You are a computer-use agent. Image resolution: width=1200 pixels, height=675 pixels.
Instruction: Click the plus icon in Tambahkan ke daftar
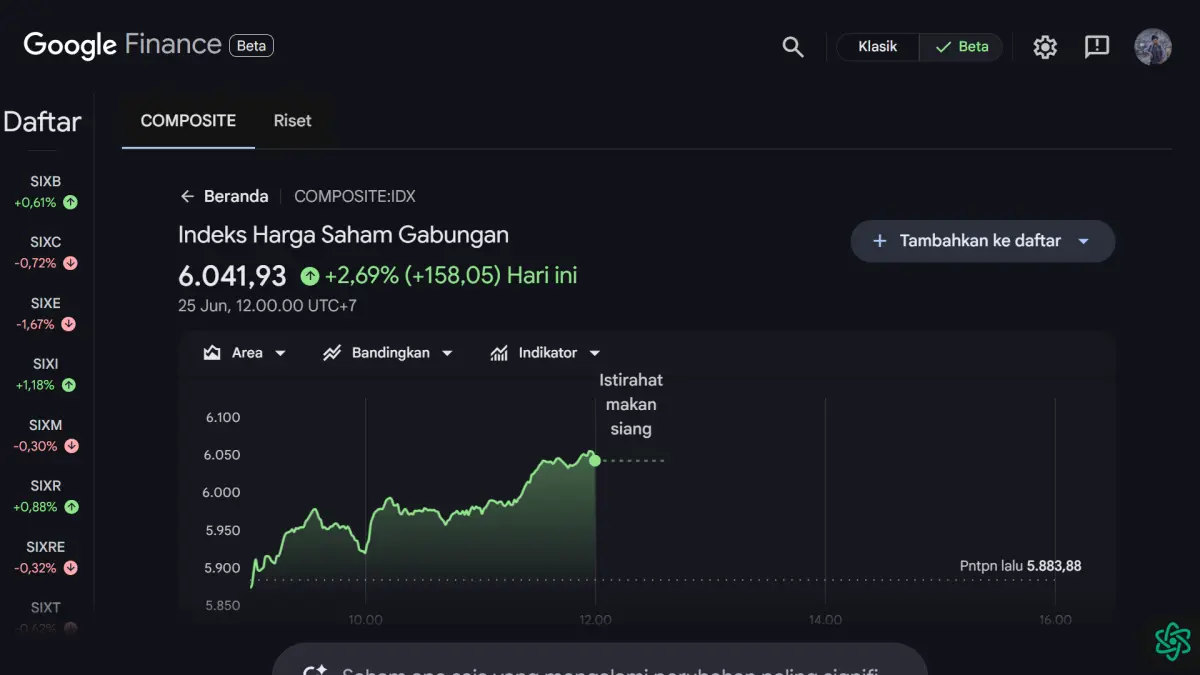[880, 241]
